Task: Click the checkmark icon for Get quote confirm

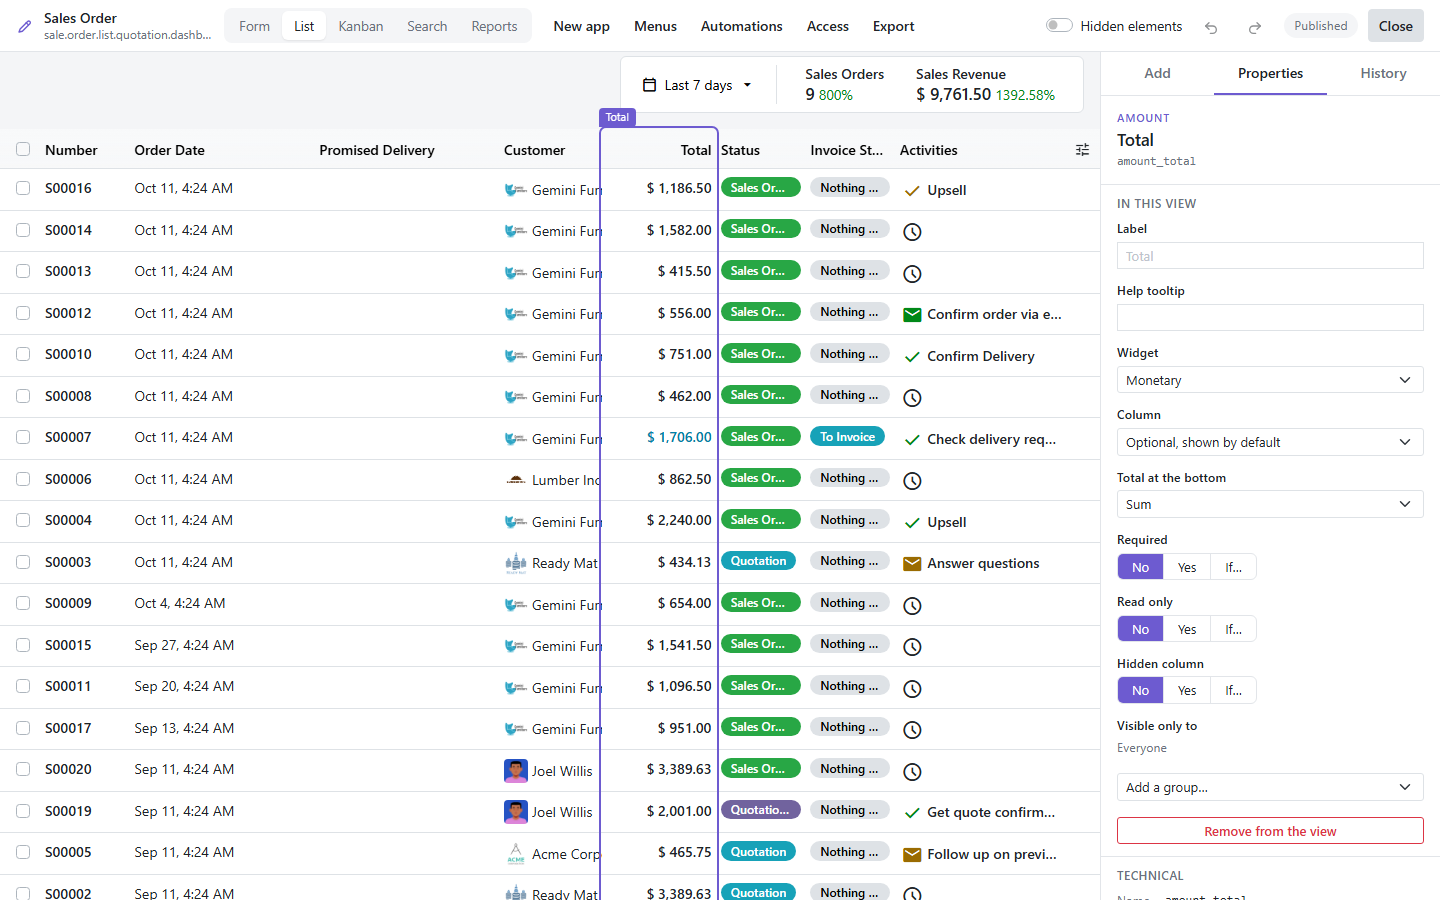Action: click(912, 813)
